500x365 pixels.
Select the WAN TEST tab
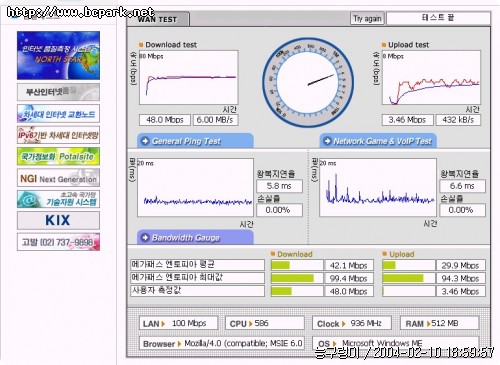pos(158,19)
